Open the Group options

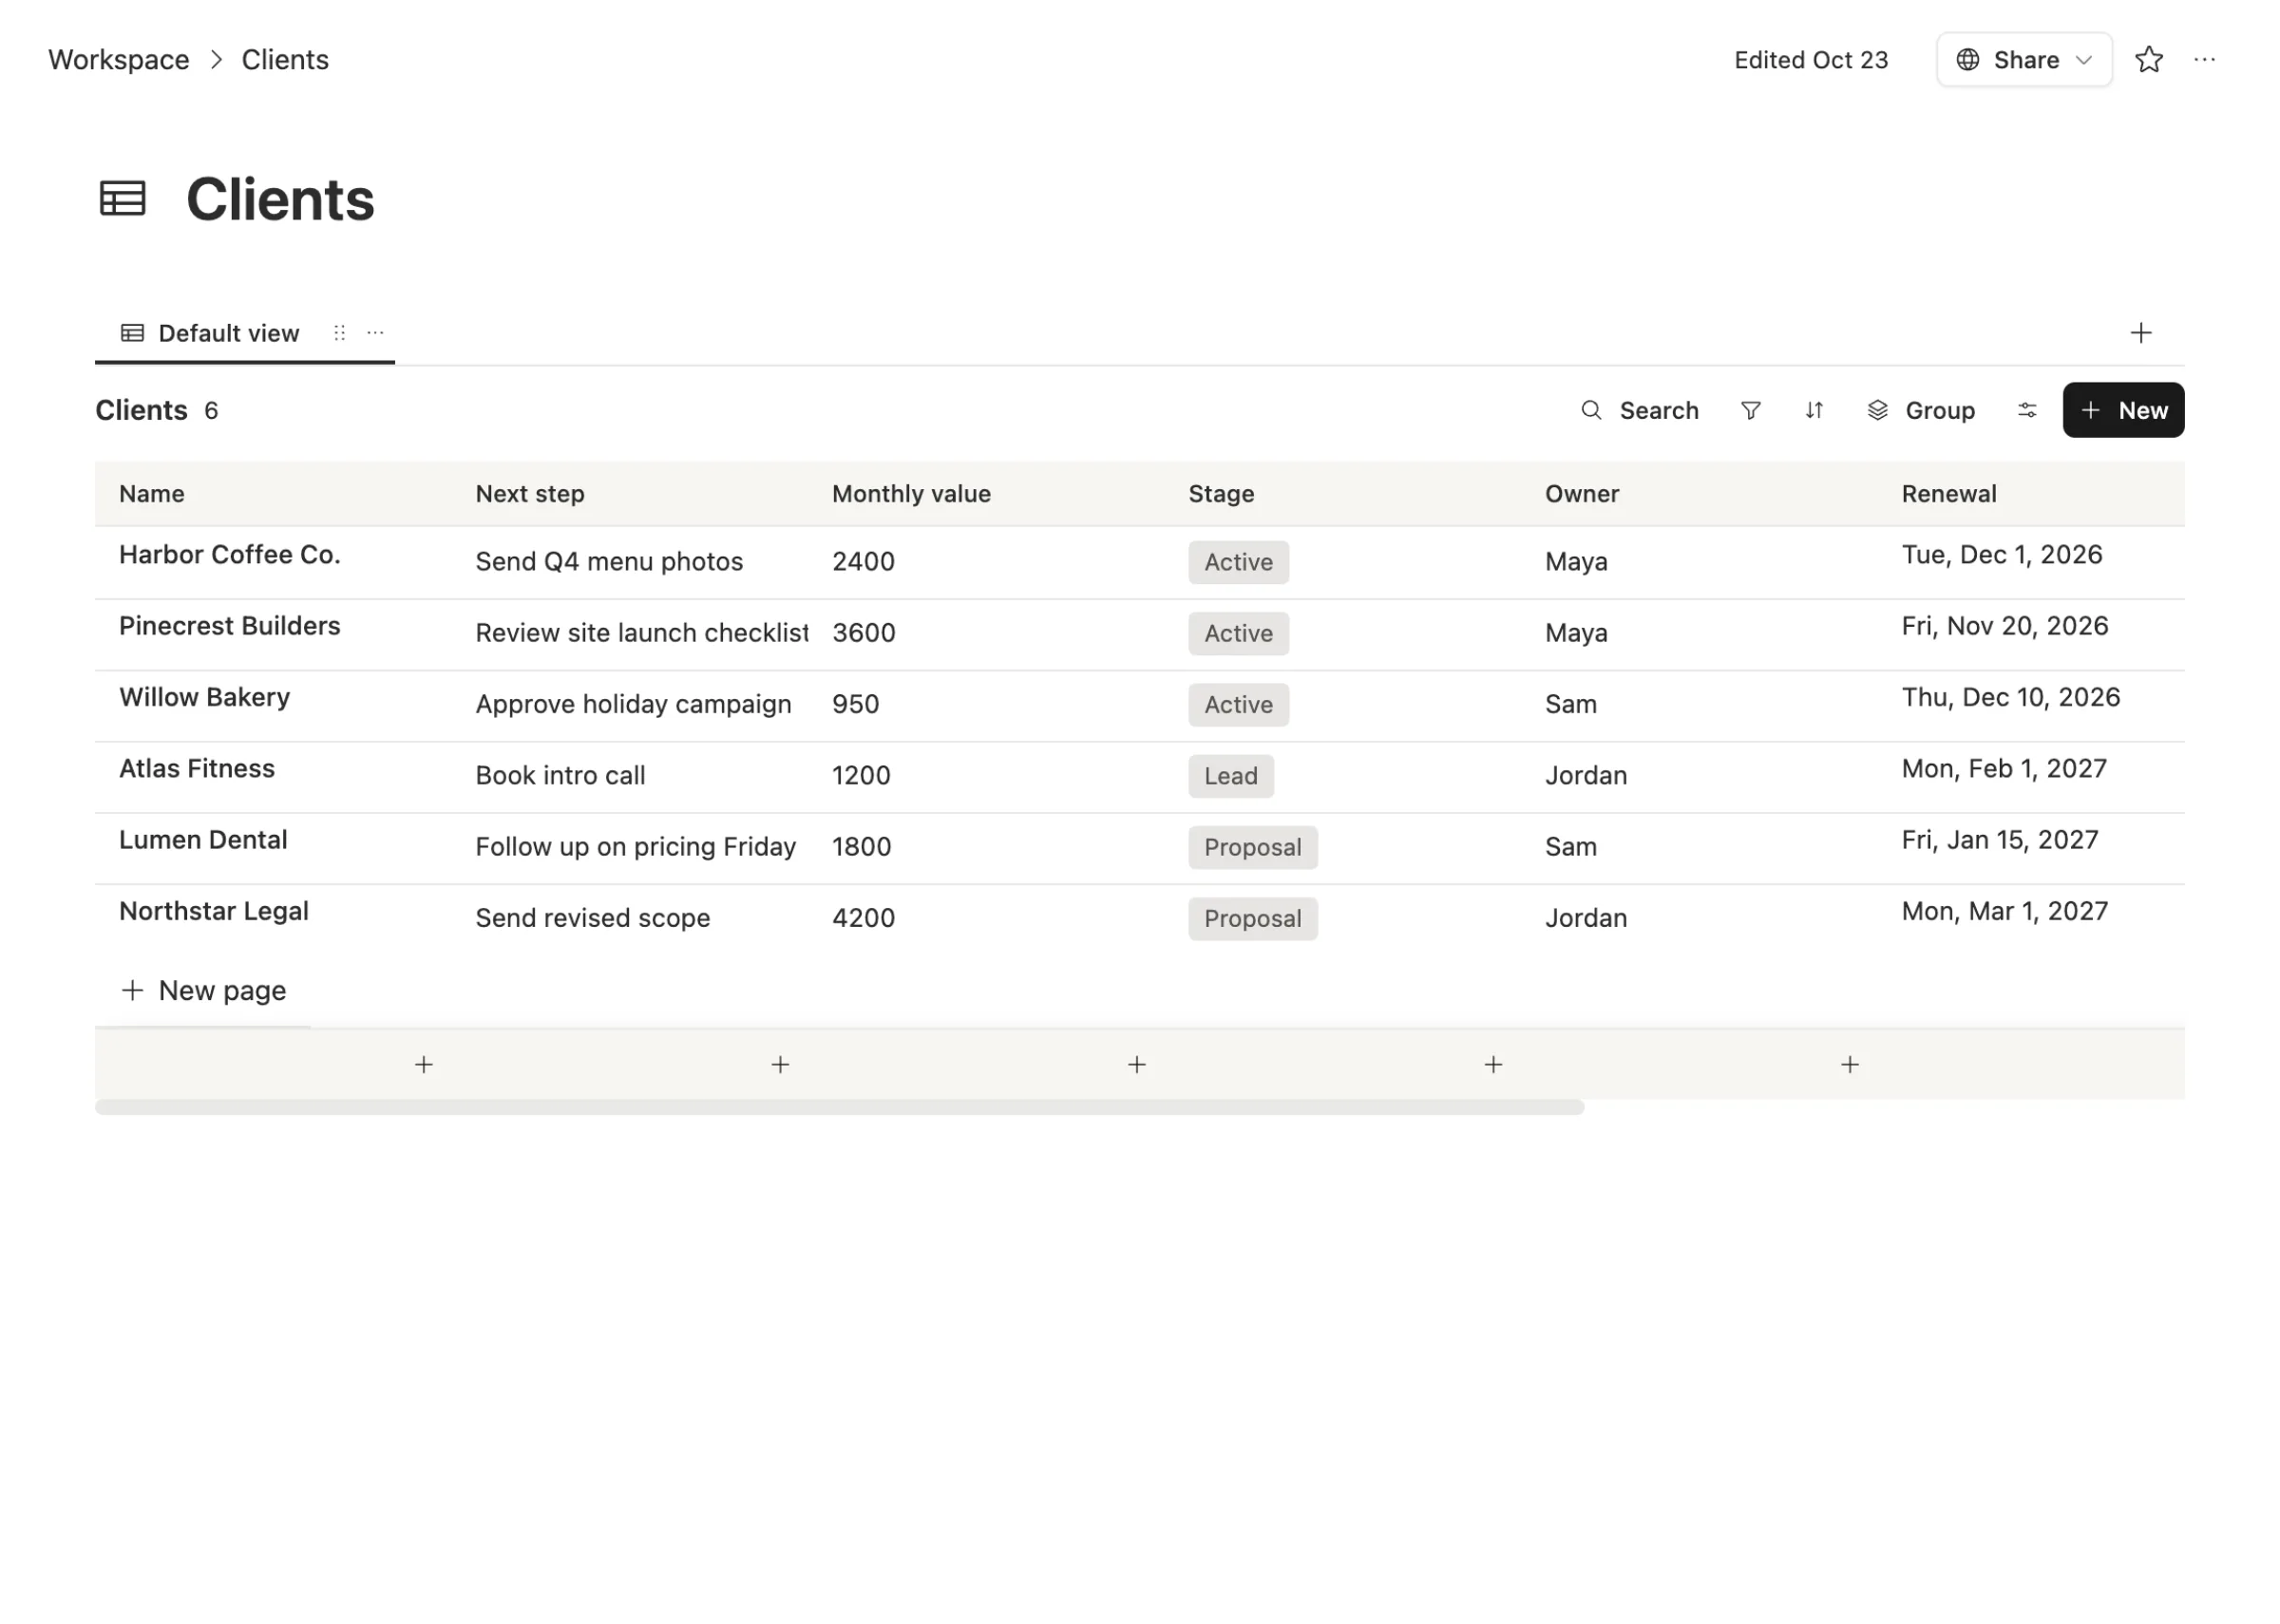(x=1920, y=410)
